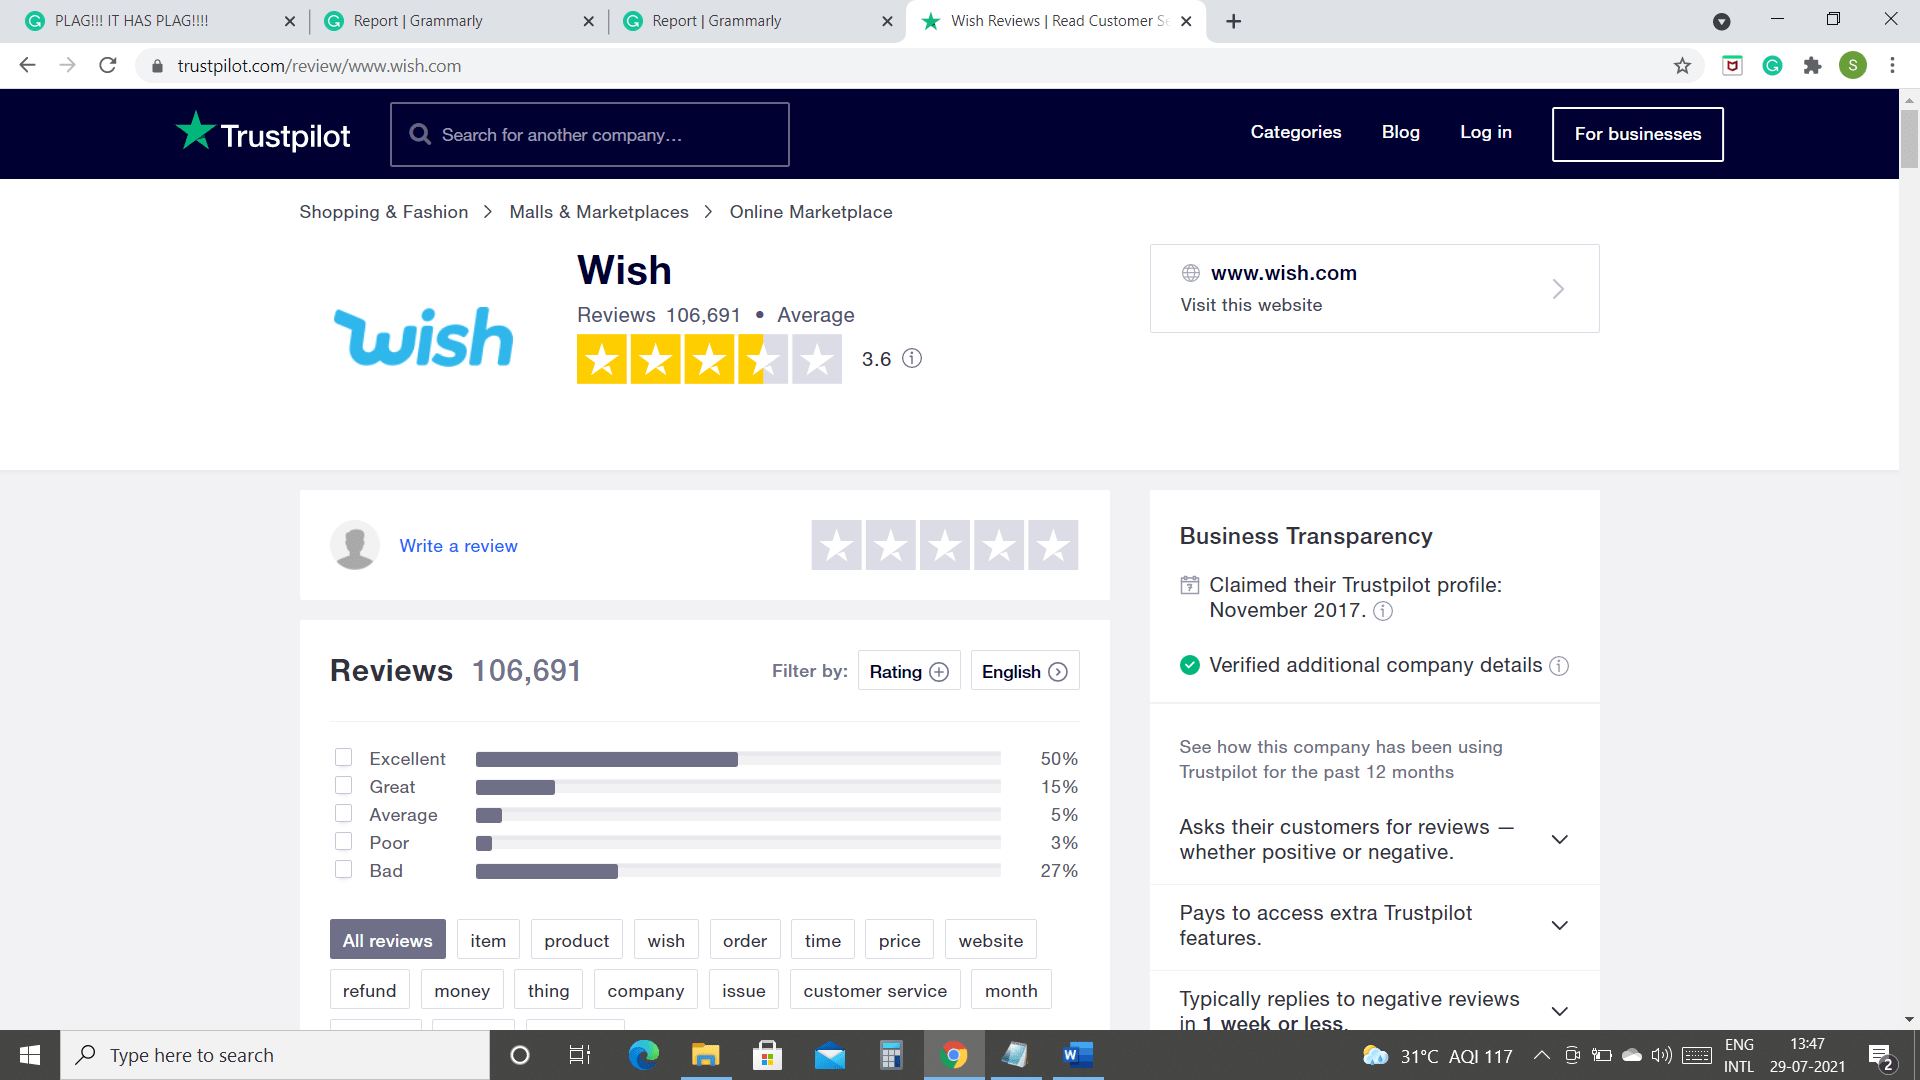Enable the Poor rating filter
Image resolution: width=1920 pixels, height=1080 pixels.
coord(344,841)
